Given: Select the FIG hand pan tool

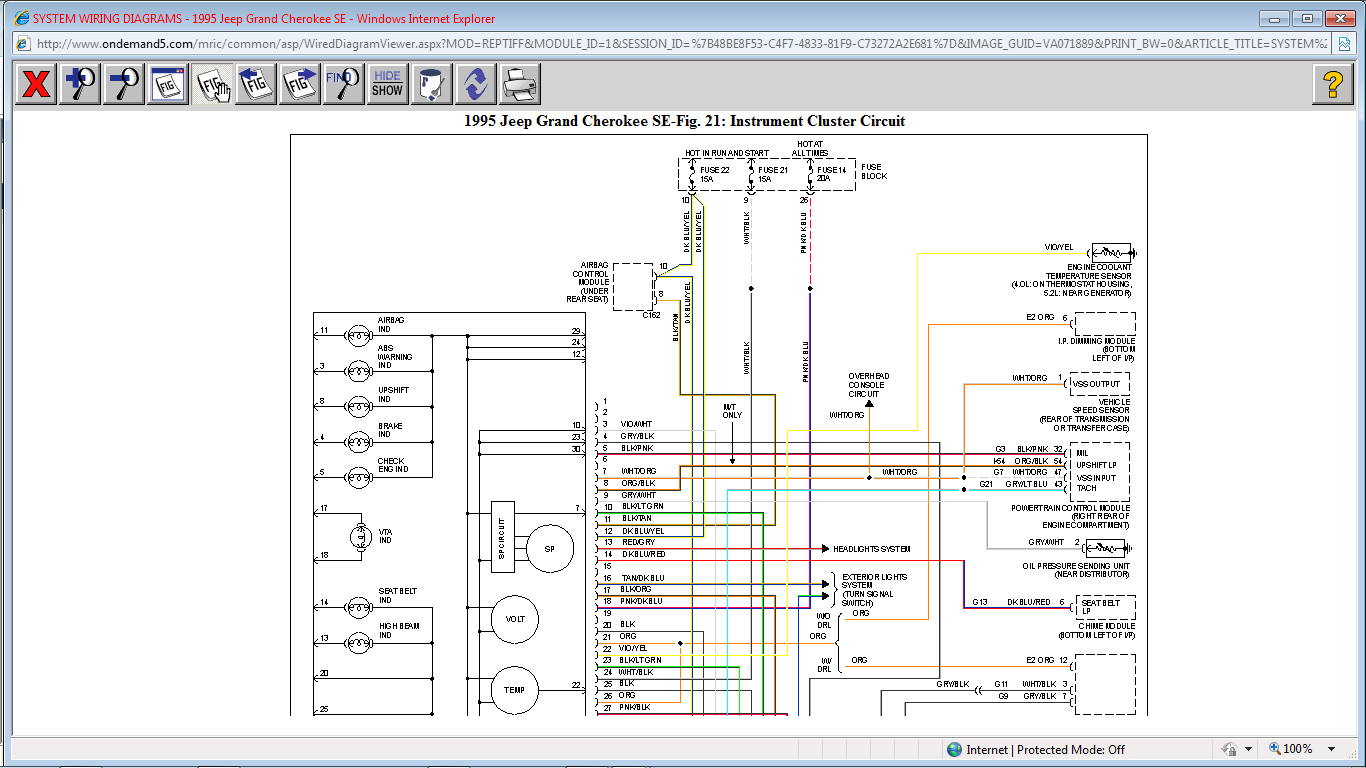Looking at the screenshot, I should point(212,84).
